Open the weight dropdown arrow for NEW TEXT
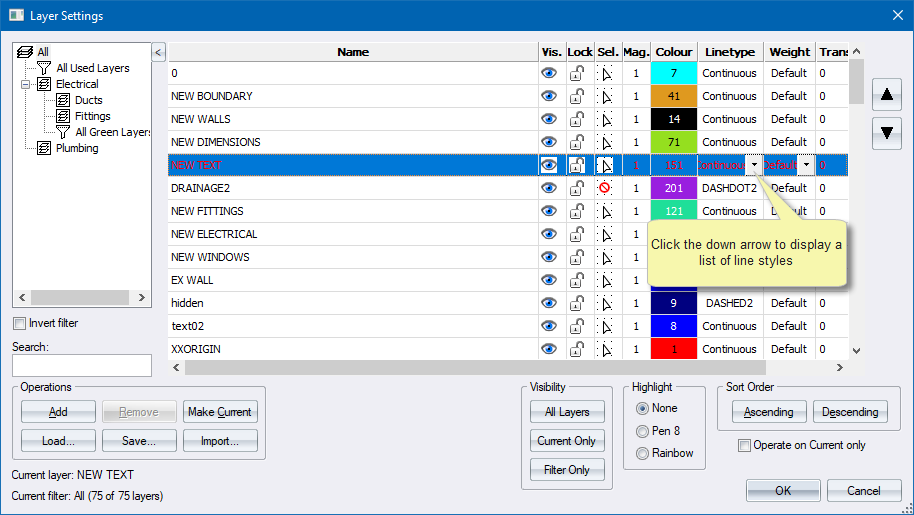914x515 pixels. (x=805, y=166)
